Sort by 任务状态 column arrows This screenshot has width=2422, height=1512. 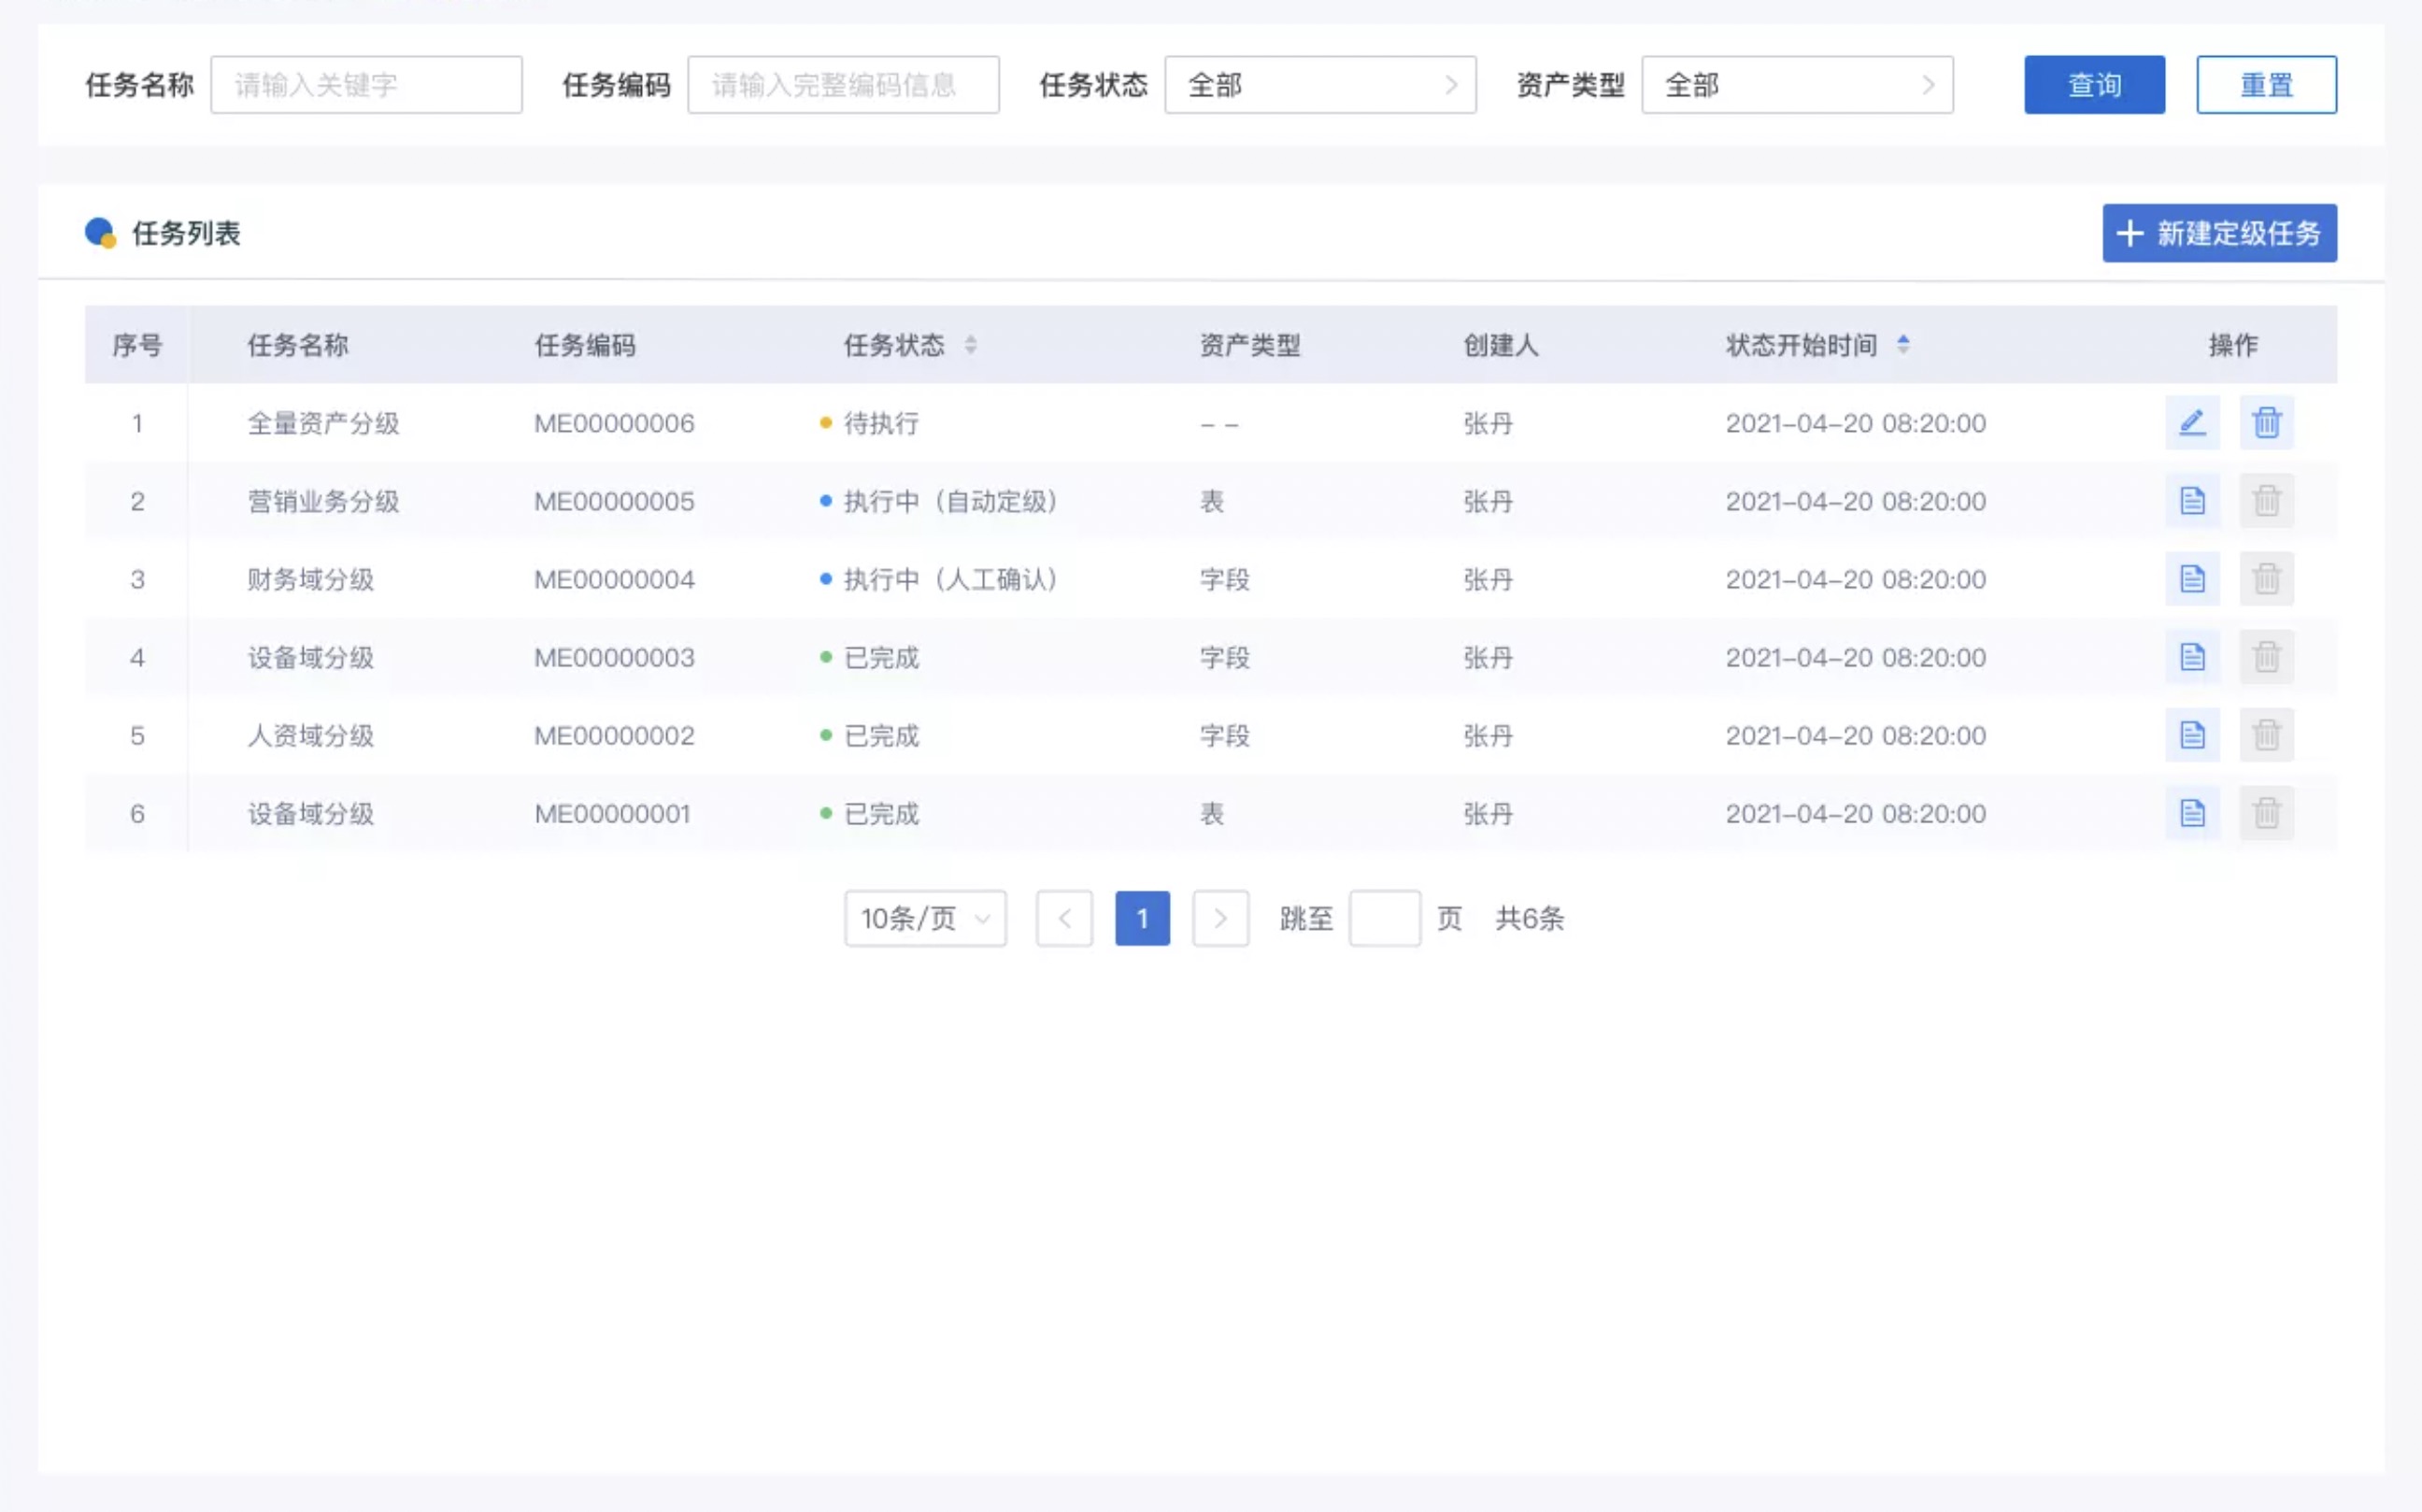coord(970,345)
